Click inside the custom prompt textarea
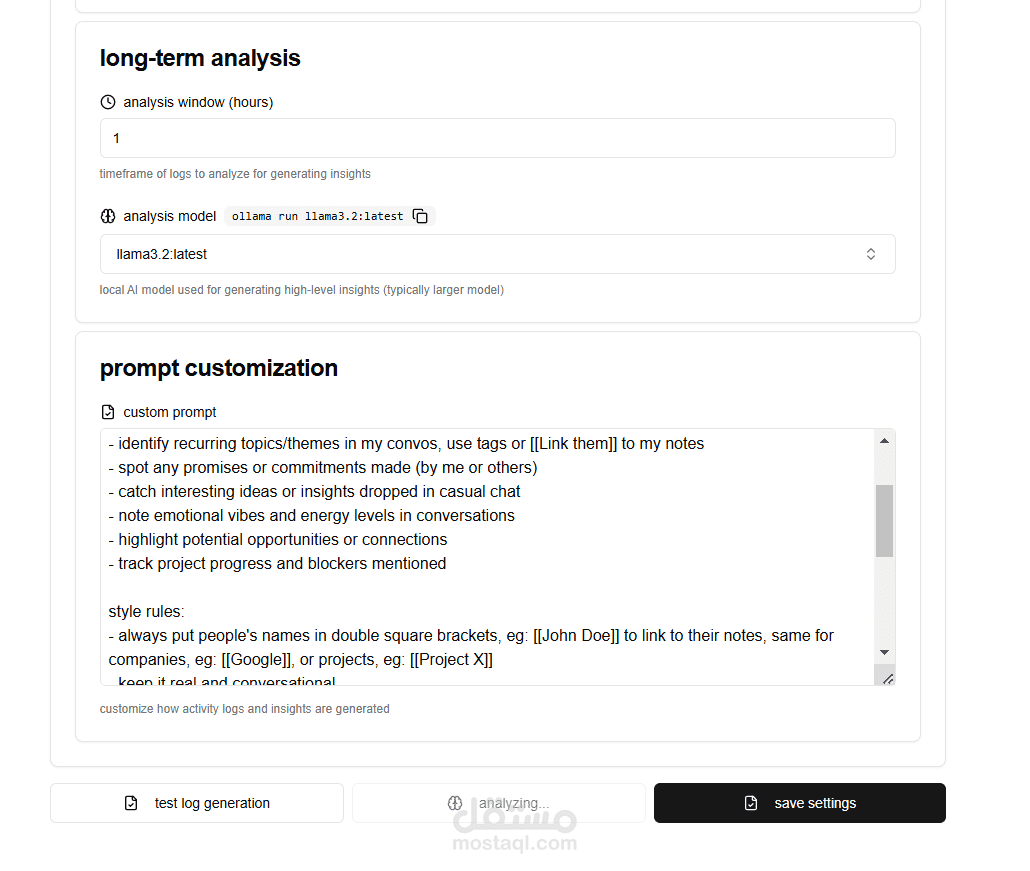This screenshot has width=1030, height=871. tap(487, 557)
